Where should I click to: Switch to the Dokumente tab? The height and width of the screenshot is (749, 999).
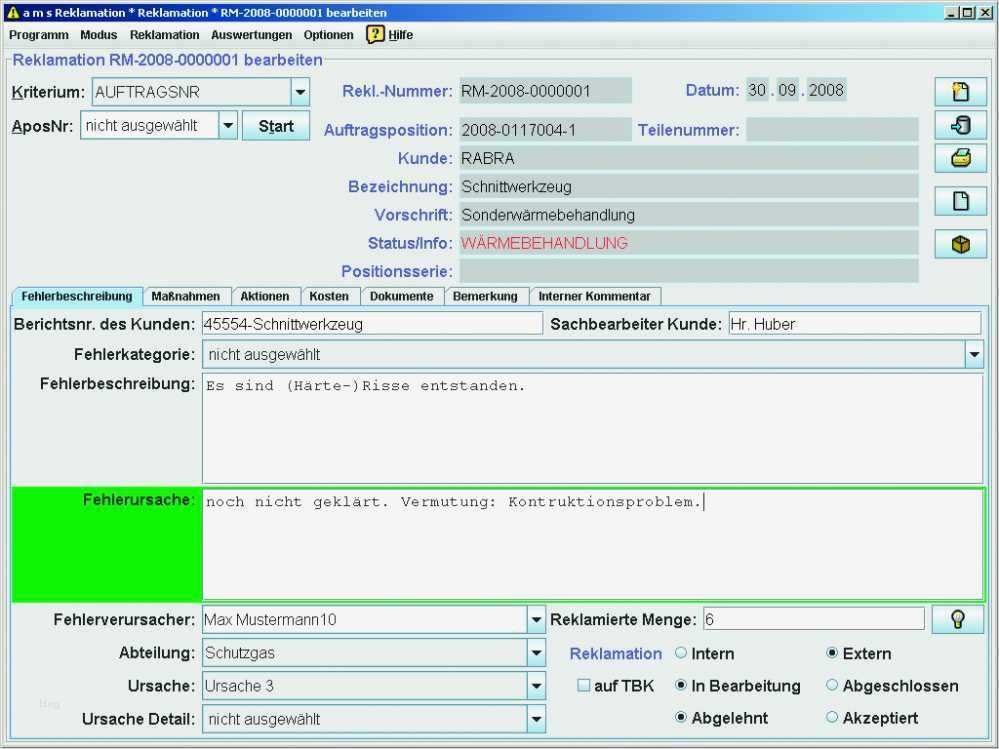click(x=401, y=296)
